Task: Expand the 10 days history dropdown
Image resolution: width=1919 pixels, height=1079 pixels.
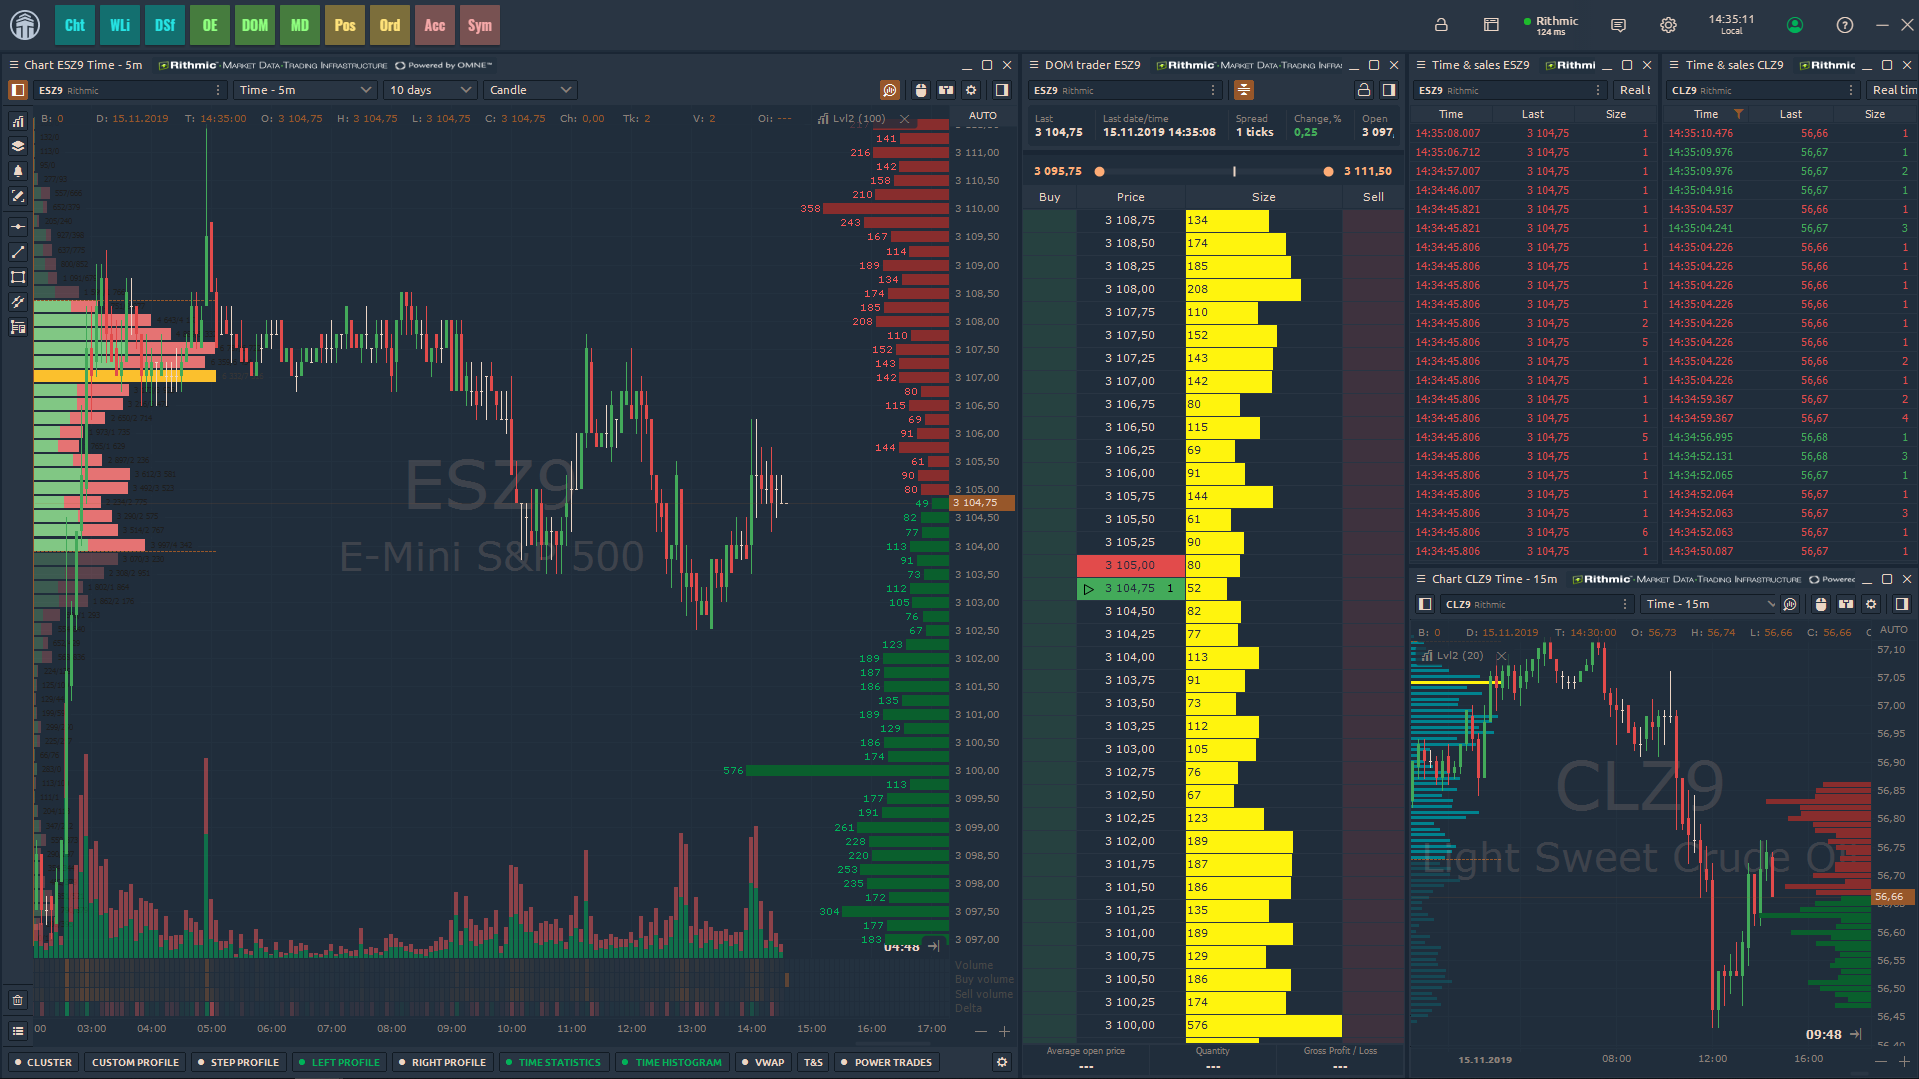Action: 430,90
